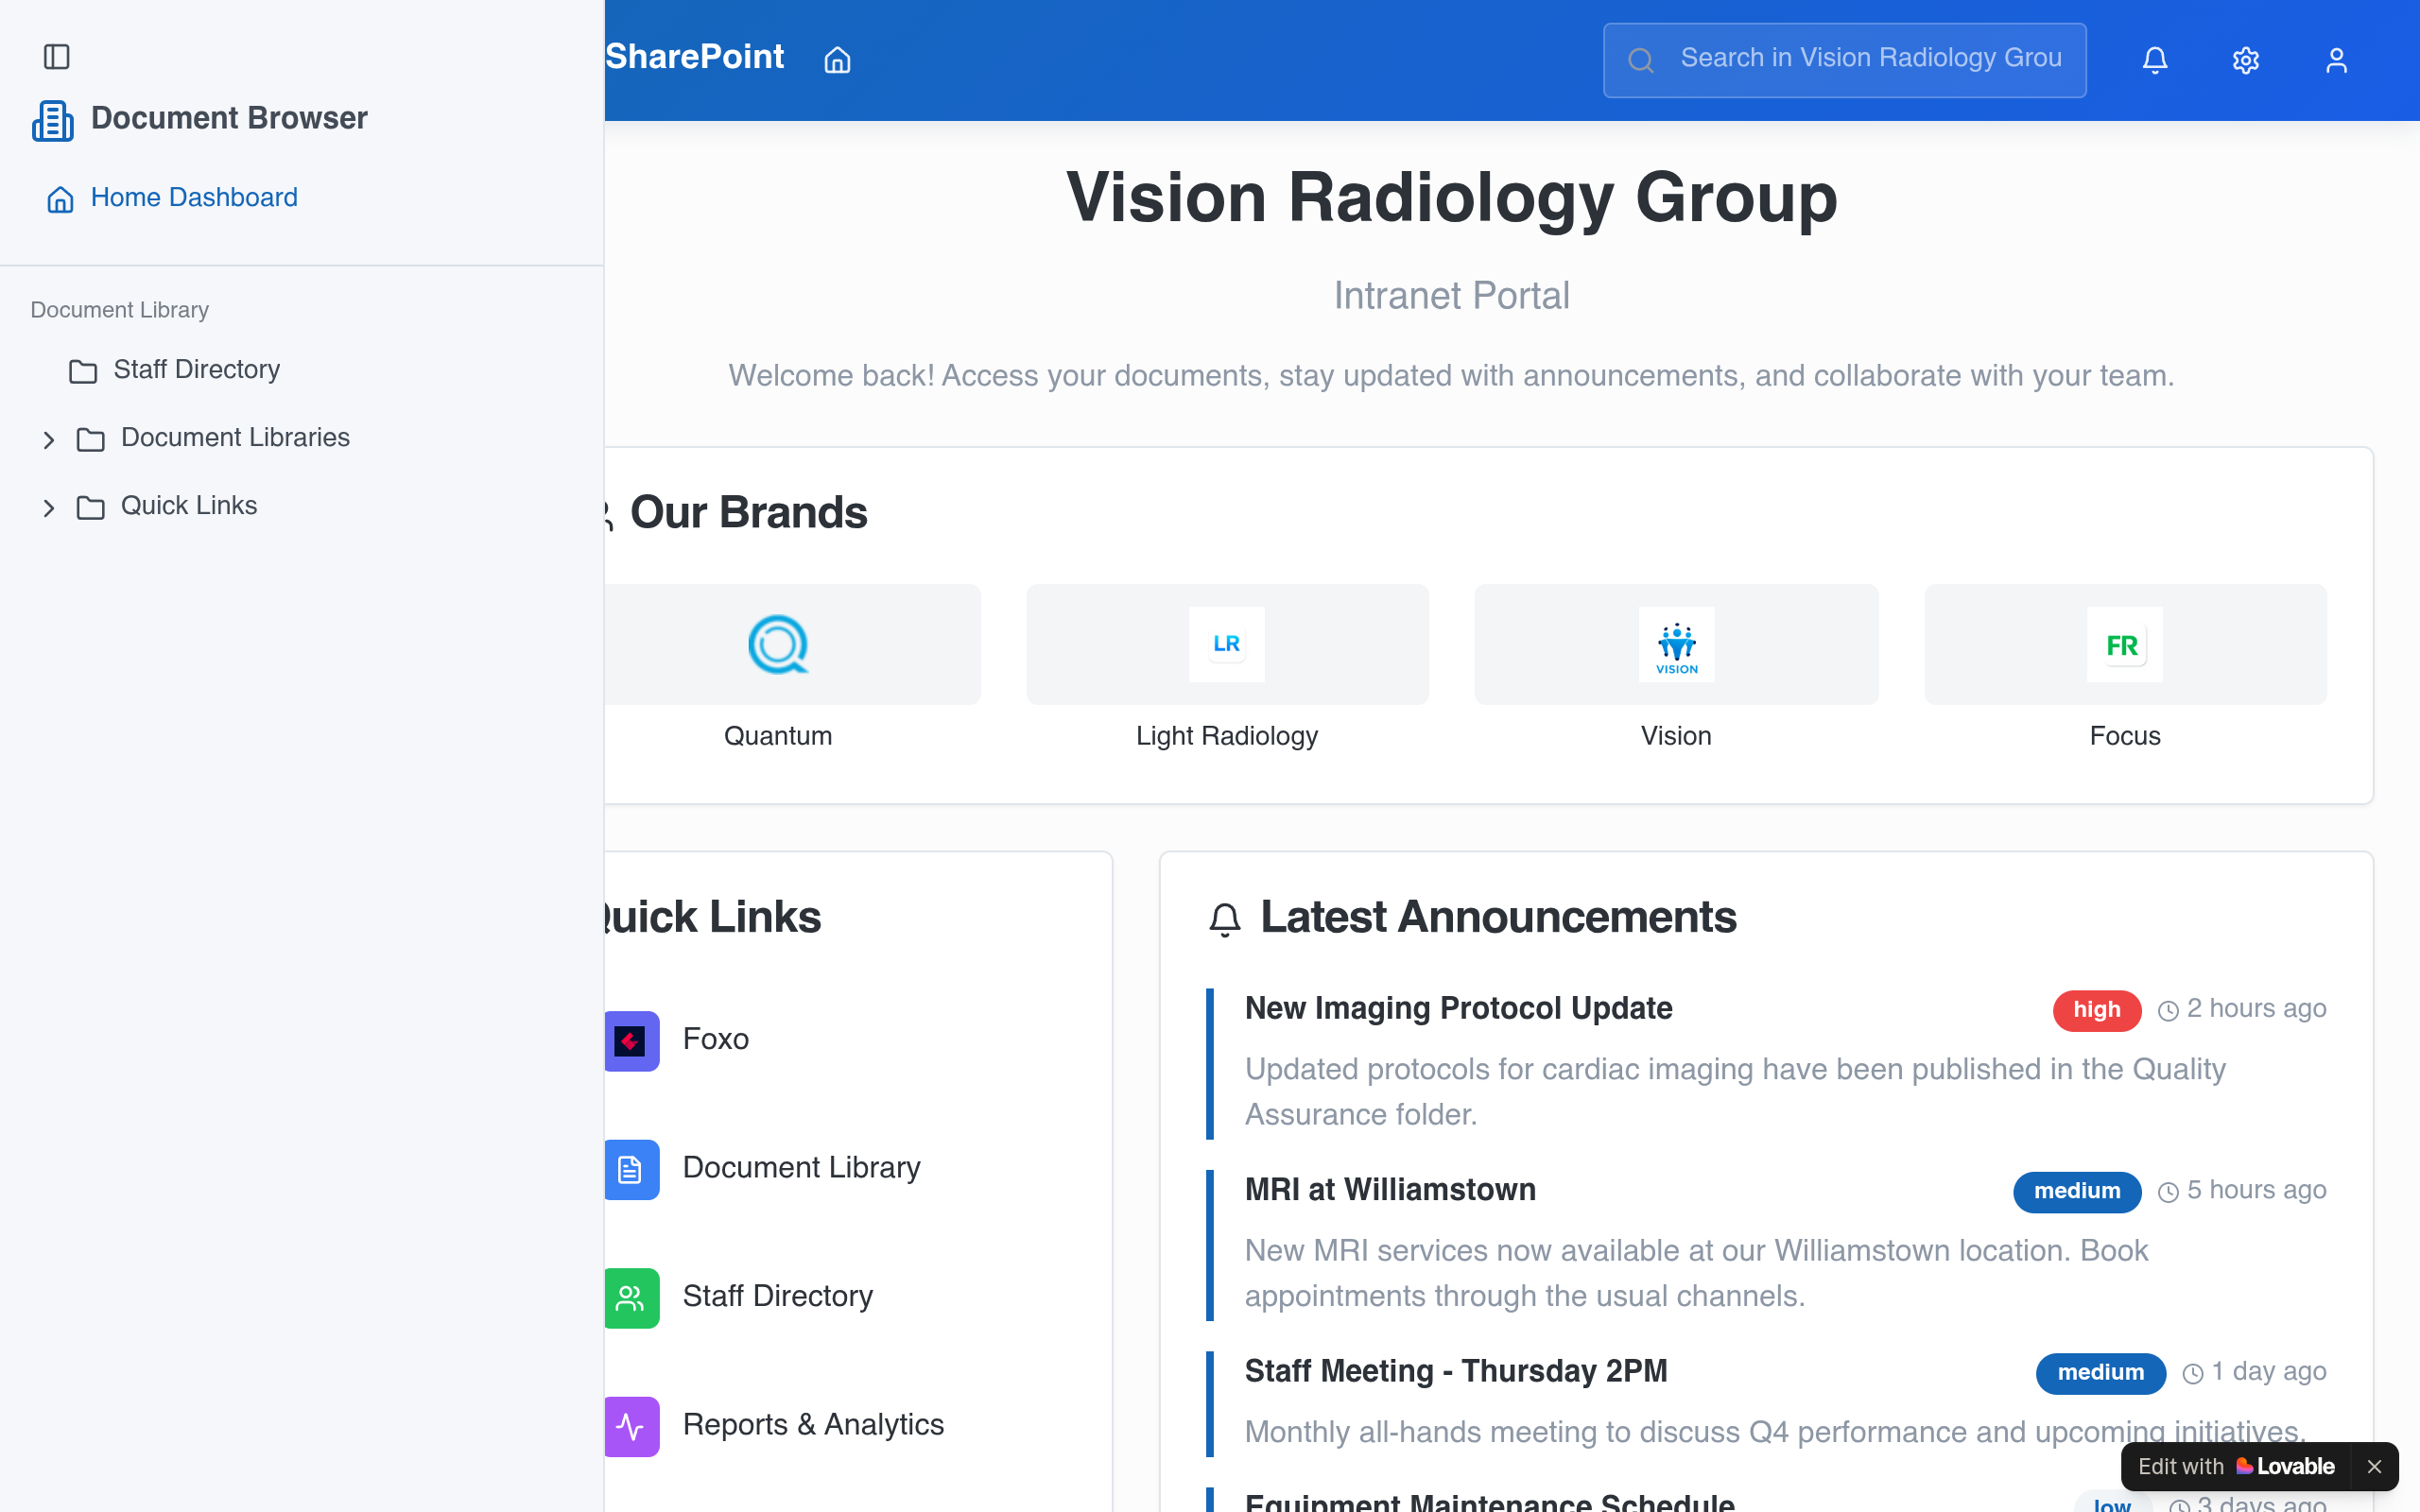
Task: Click the Latest Announcements bell icon
Action: tap(1225, 919)
